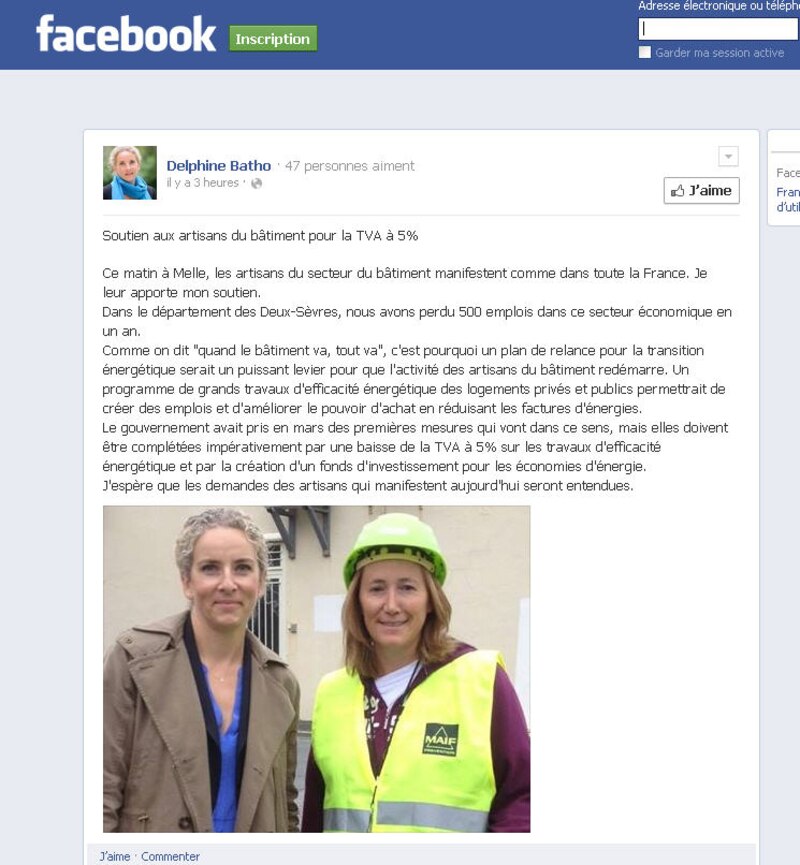Expand the post options dropdown arrow

[728, 156]
